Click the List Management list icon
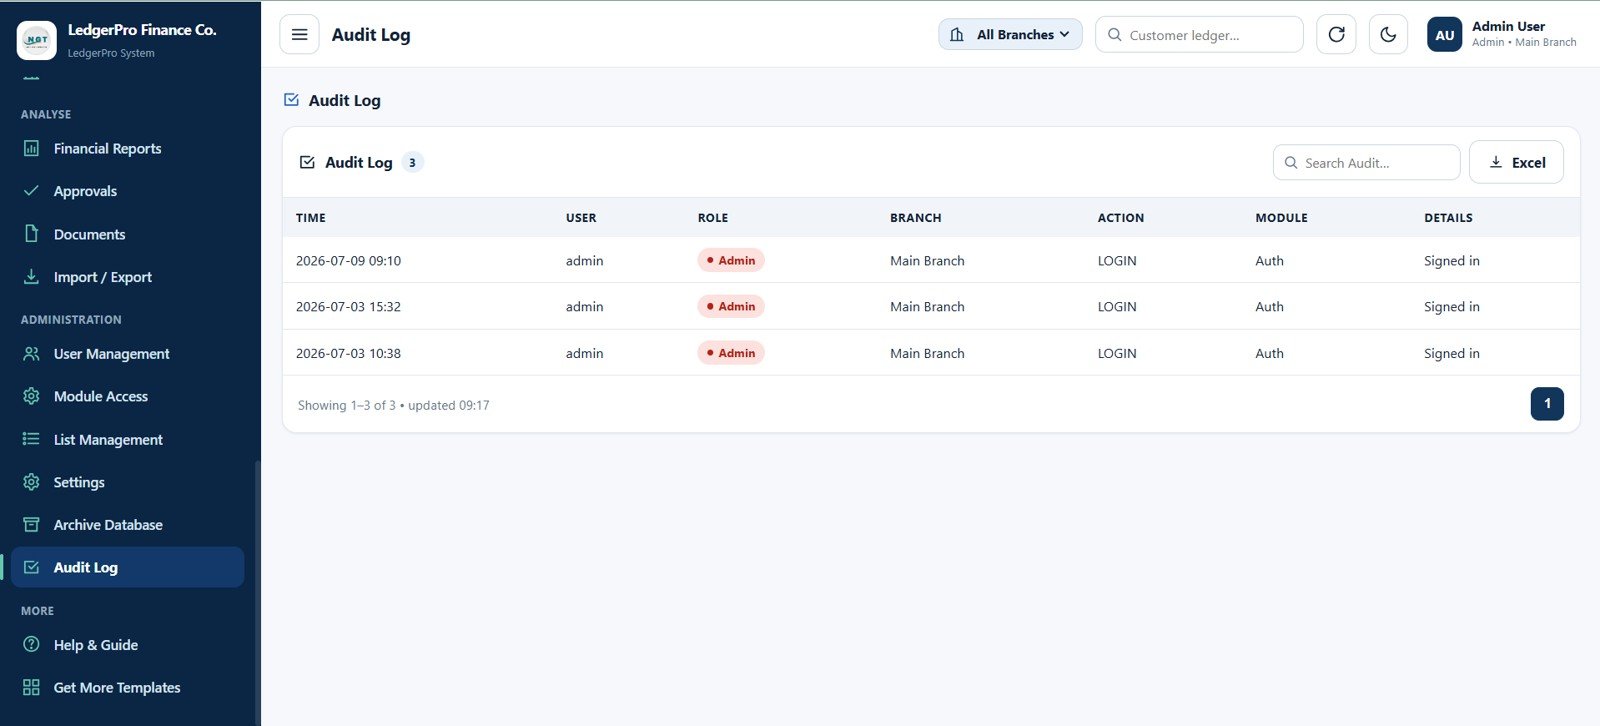The height and width of the screenshot is (726, 1600). tap(31, 439)
